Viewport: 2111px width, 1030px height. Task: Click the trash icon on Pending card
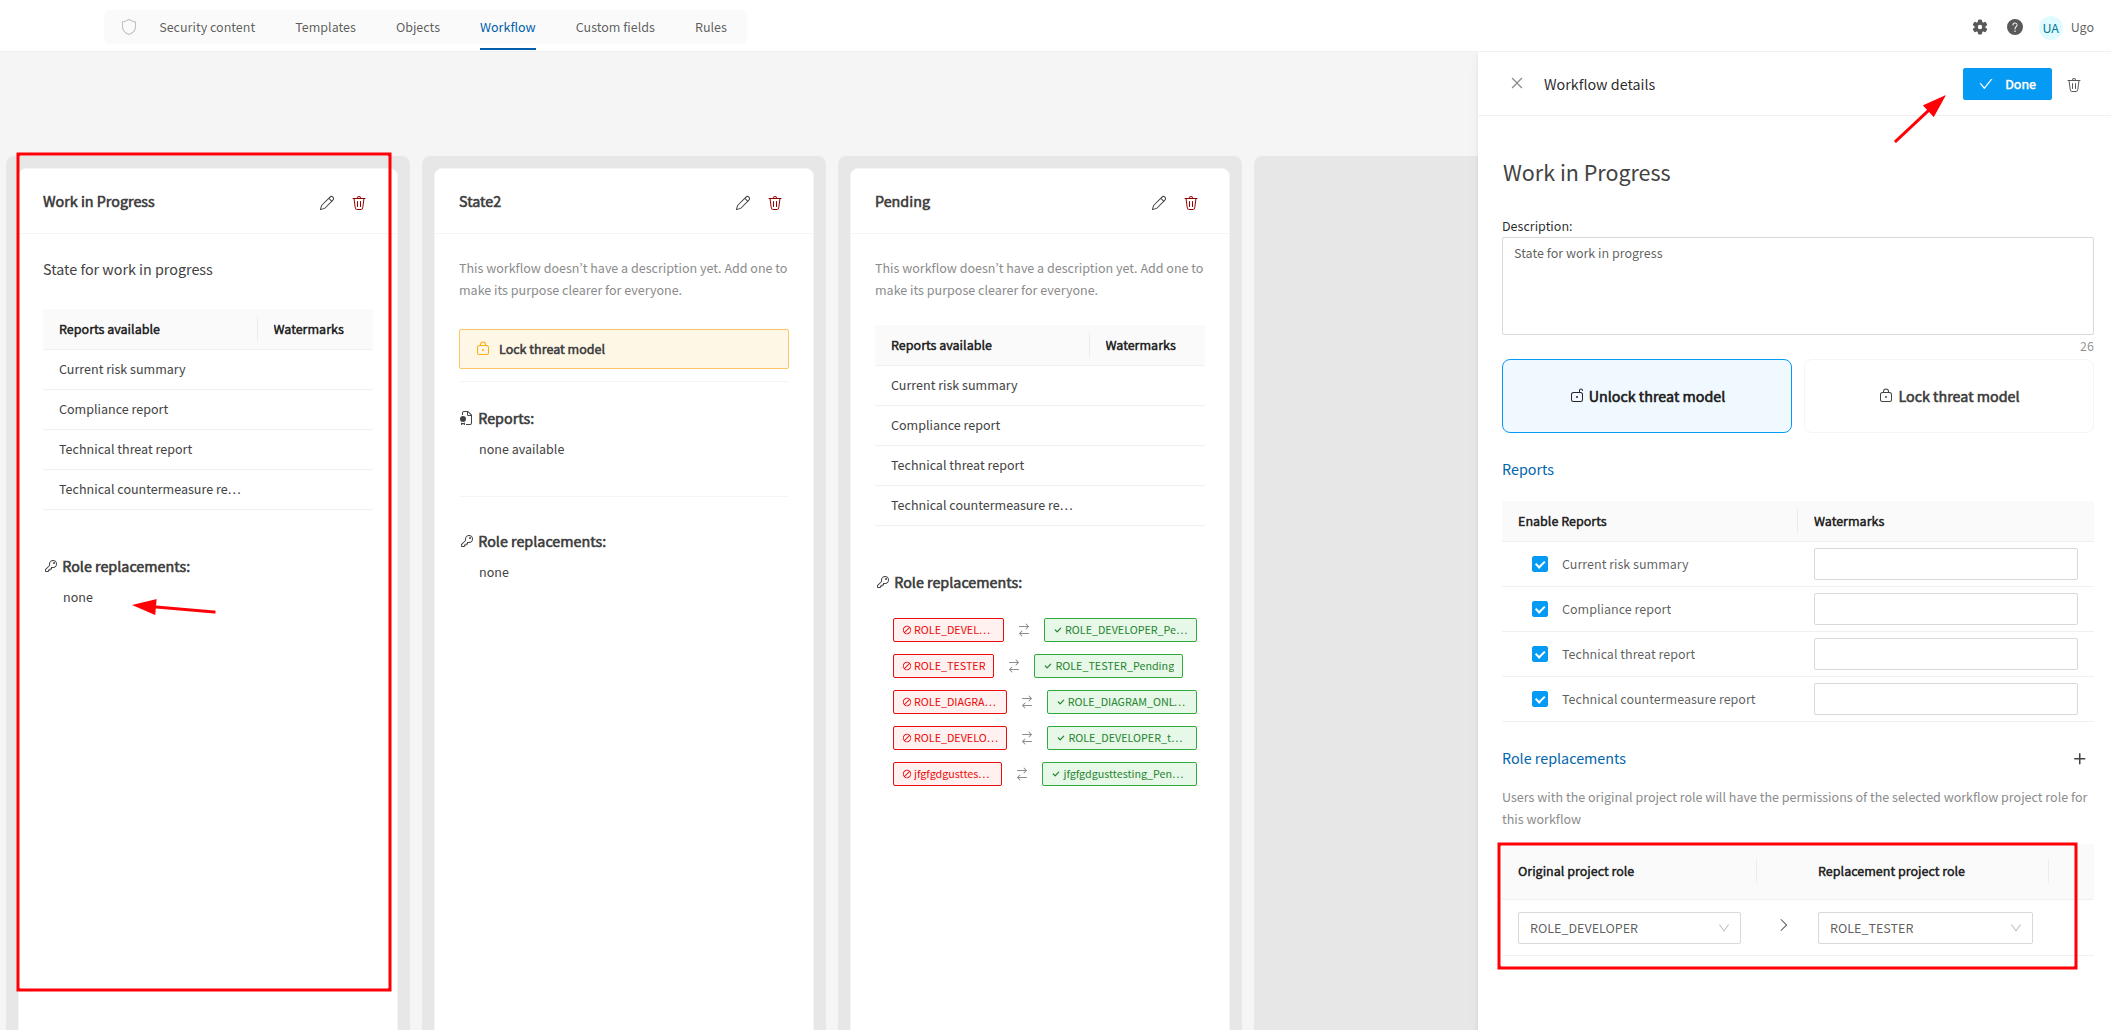pyautogui.click(x=1191, y=203)
